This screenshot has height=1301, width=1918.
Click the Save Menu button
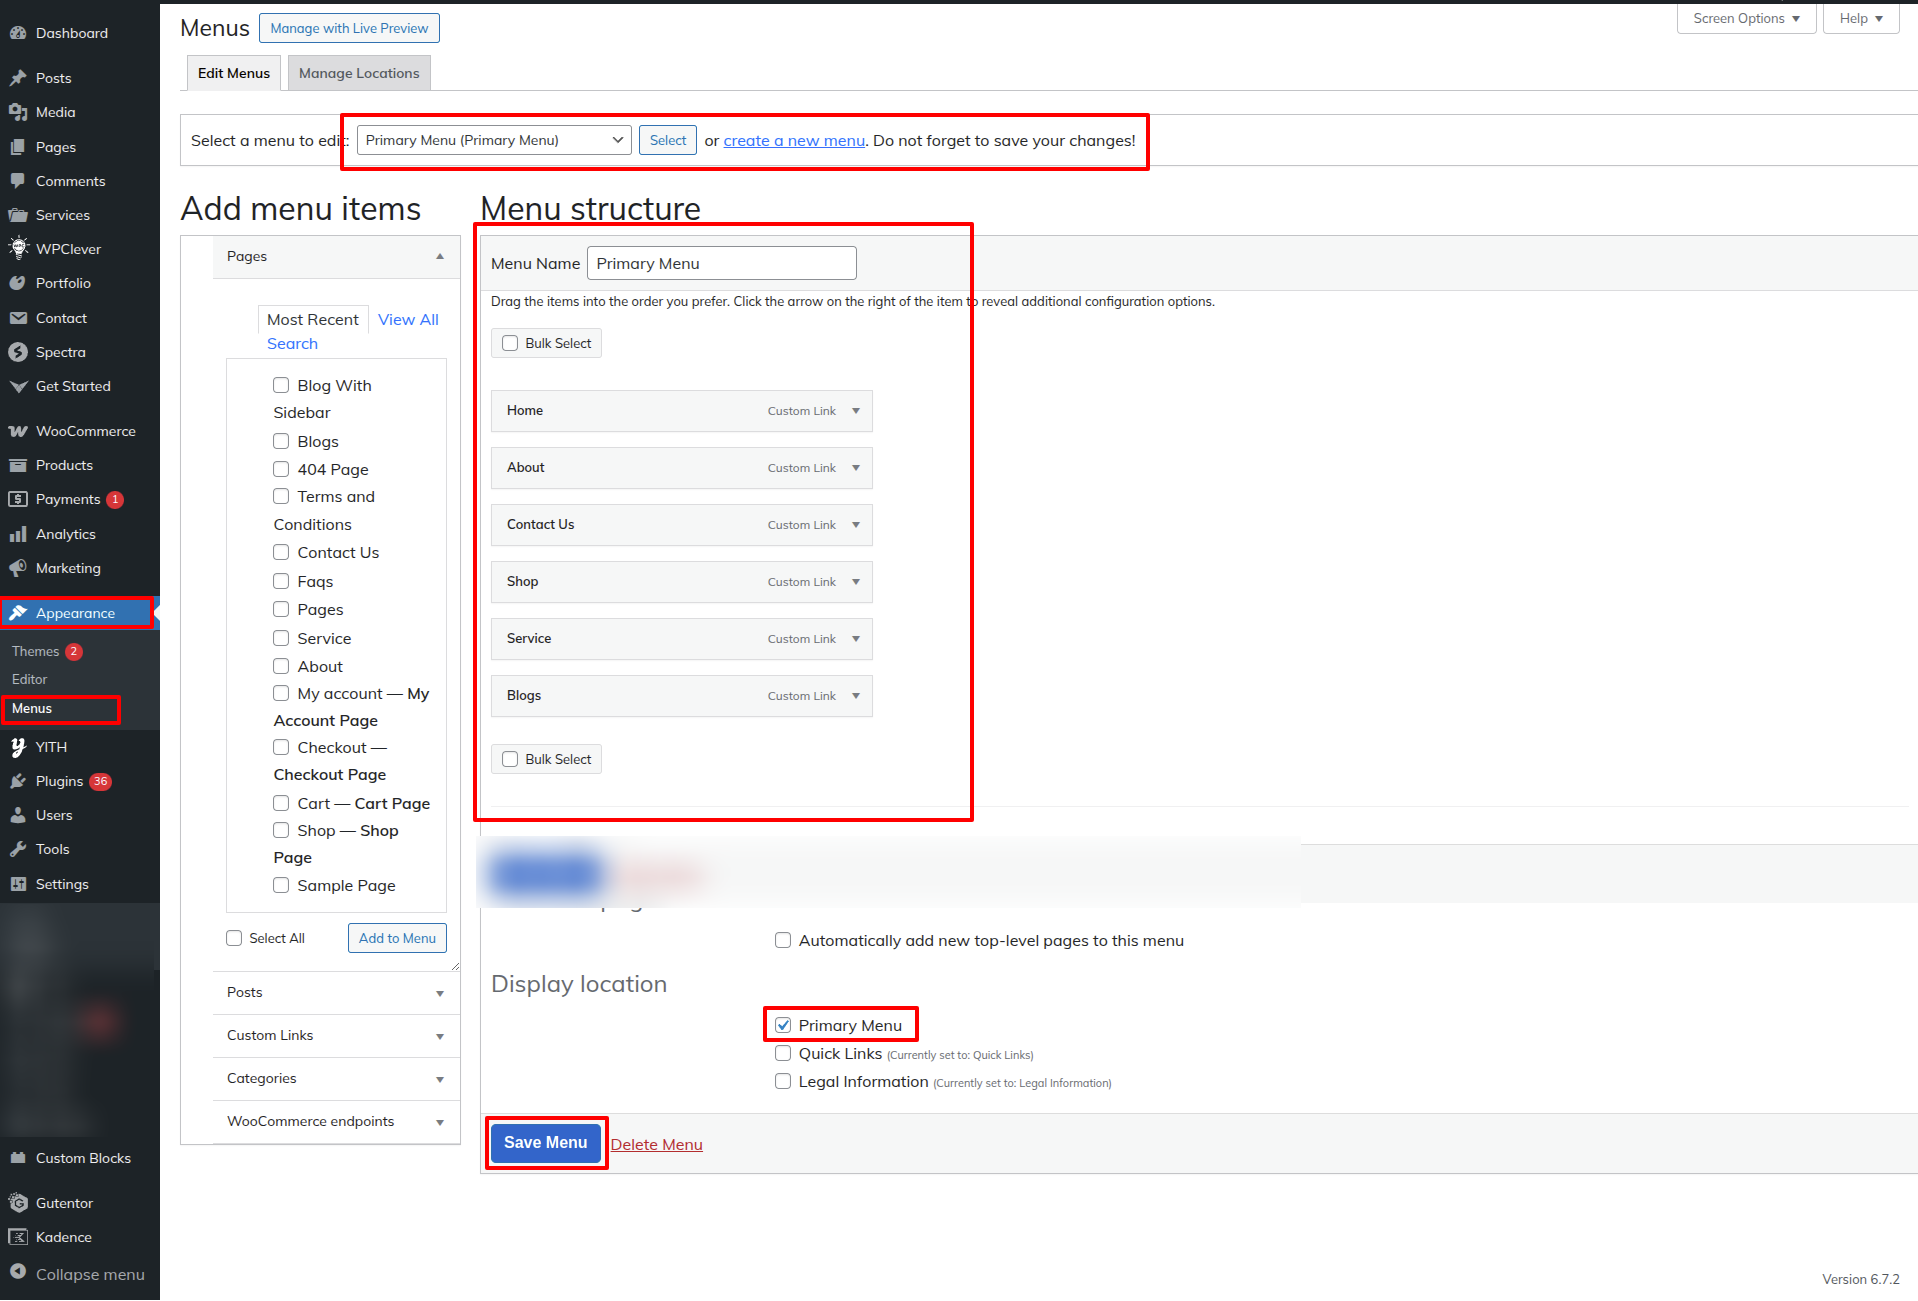pyautogui.click(x=546, y=1143)
